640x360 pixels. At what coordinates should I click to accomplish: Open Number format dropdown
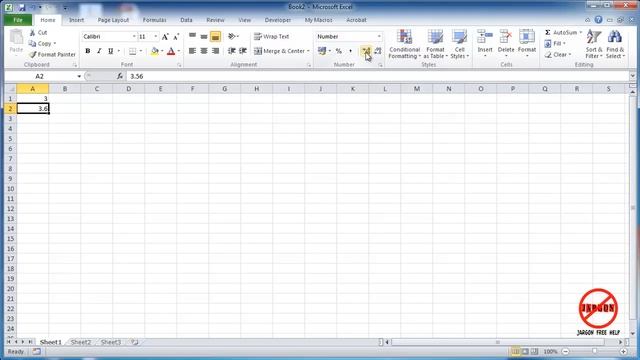coord(379,36)
